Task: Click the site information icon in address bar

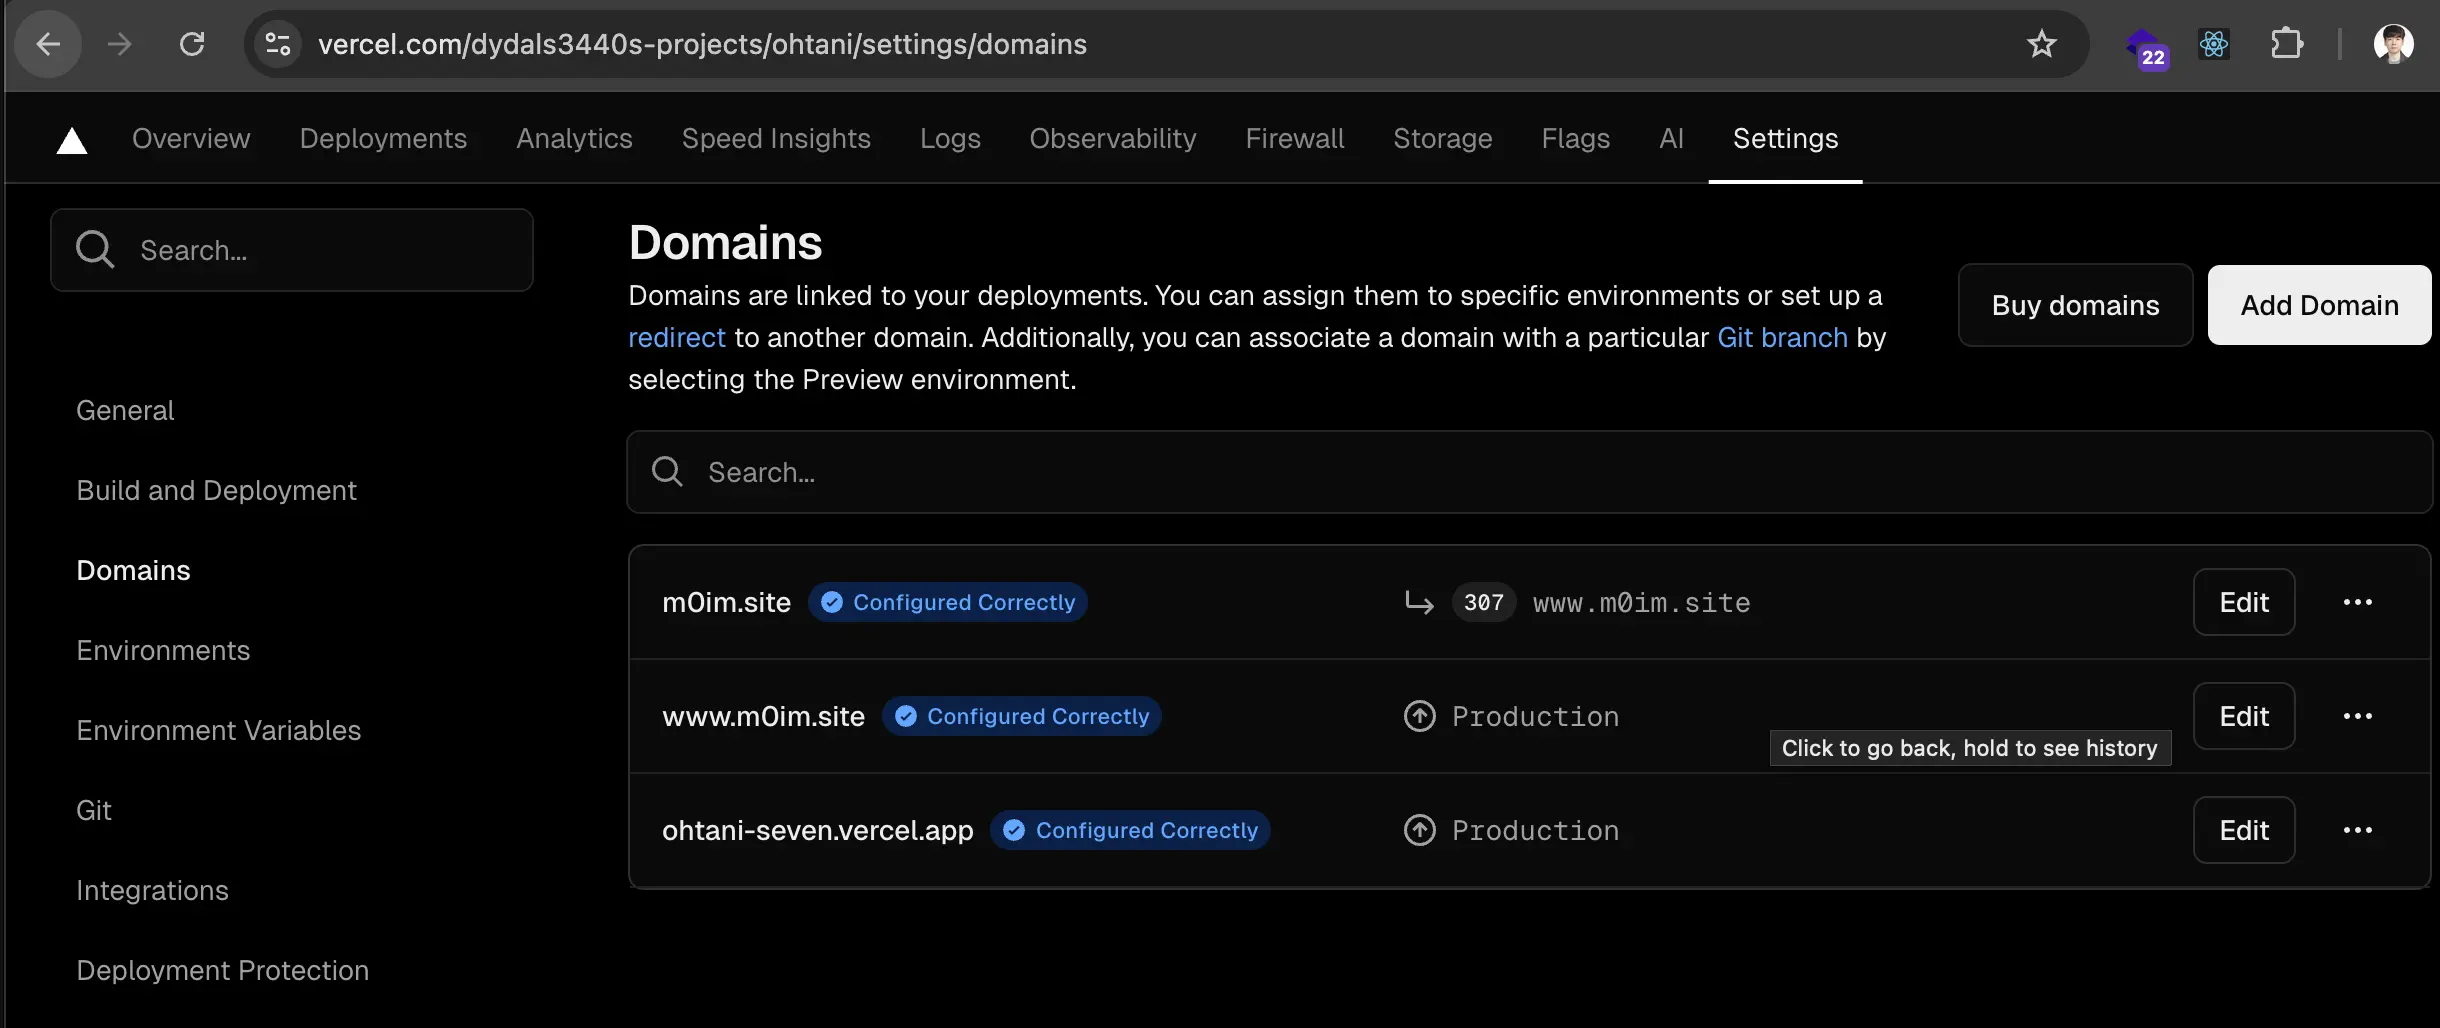Action: (278, 44)
